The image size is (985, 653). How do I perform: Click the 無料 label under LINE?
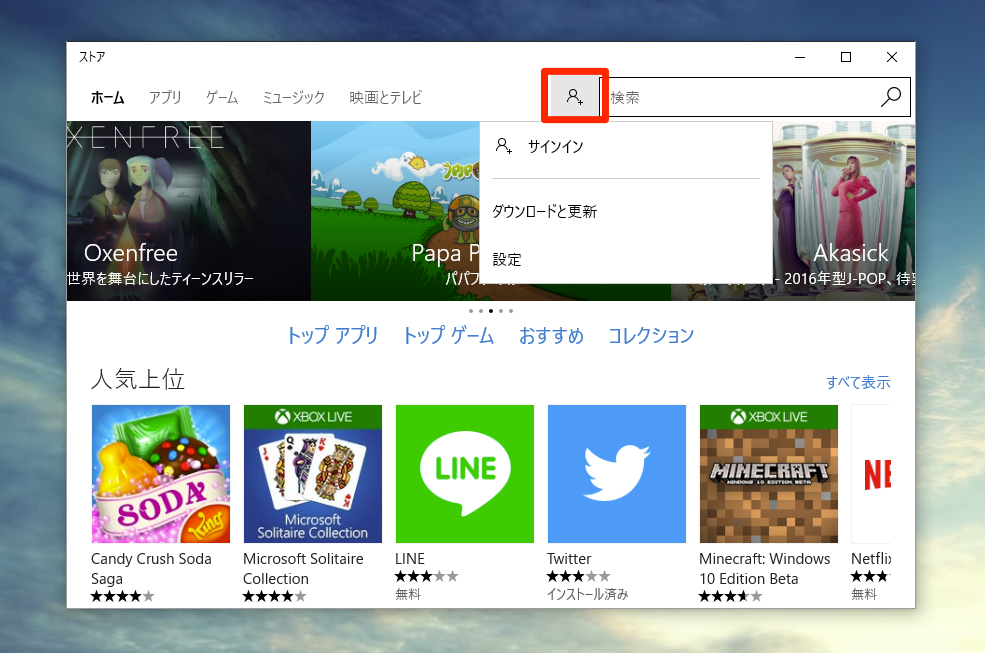[x=408, y=594]
